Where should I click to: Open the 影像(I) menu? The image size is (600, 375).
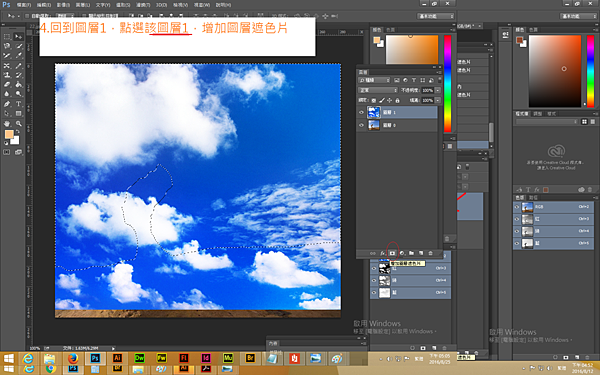64,5
